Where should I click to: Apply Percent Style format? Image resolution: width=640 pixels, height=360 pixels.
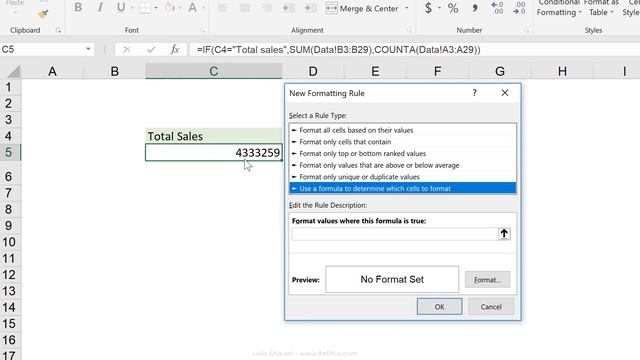tap(453, 8)
